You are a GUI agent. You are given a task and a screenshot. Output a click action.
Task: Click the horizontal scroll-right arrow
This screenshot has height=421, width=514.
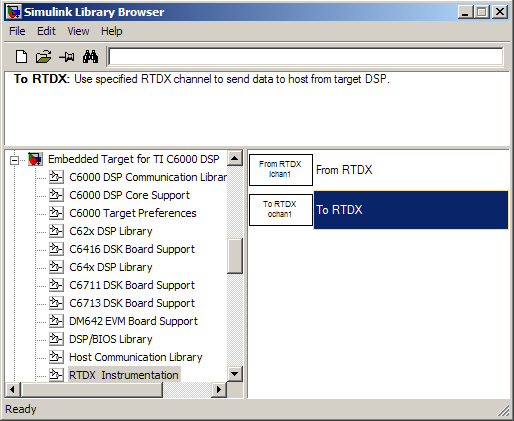219,389
